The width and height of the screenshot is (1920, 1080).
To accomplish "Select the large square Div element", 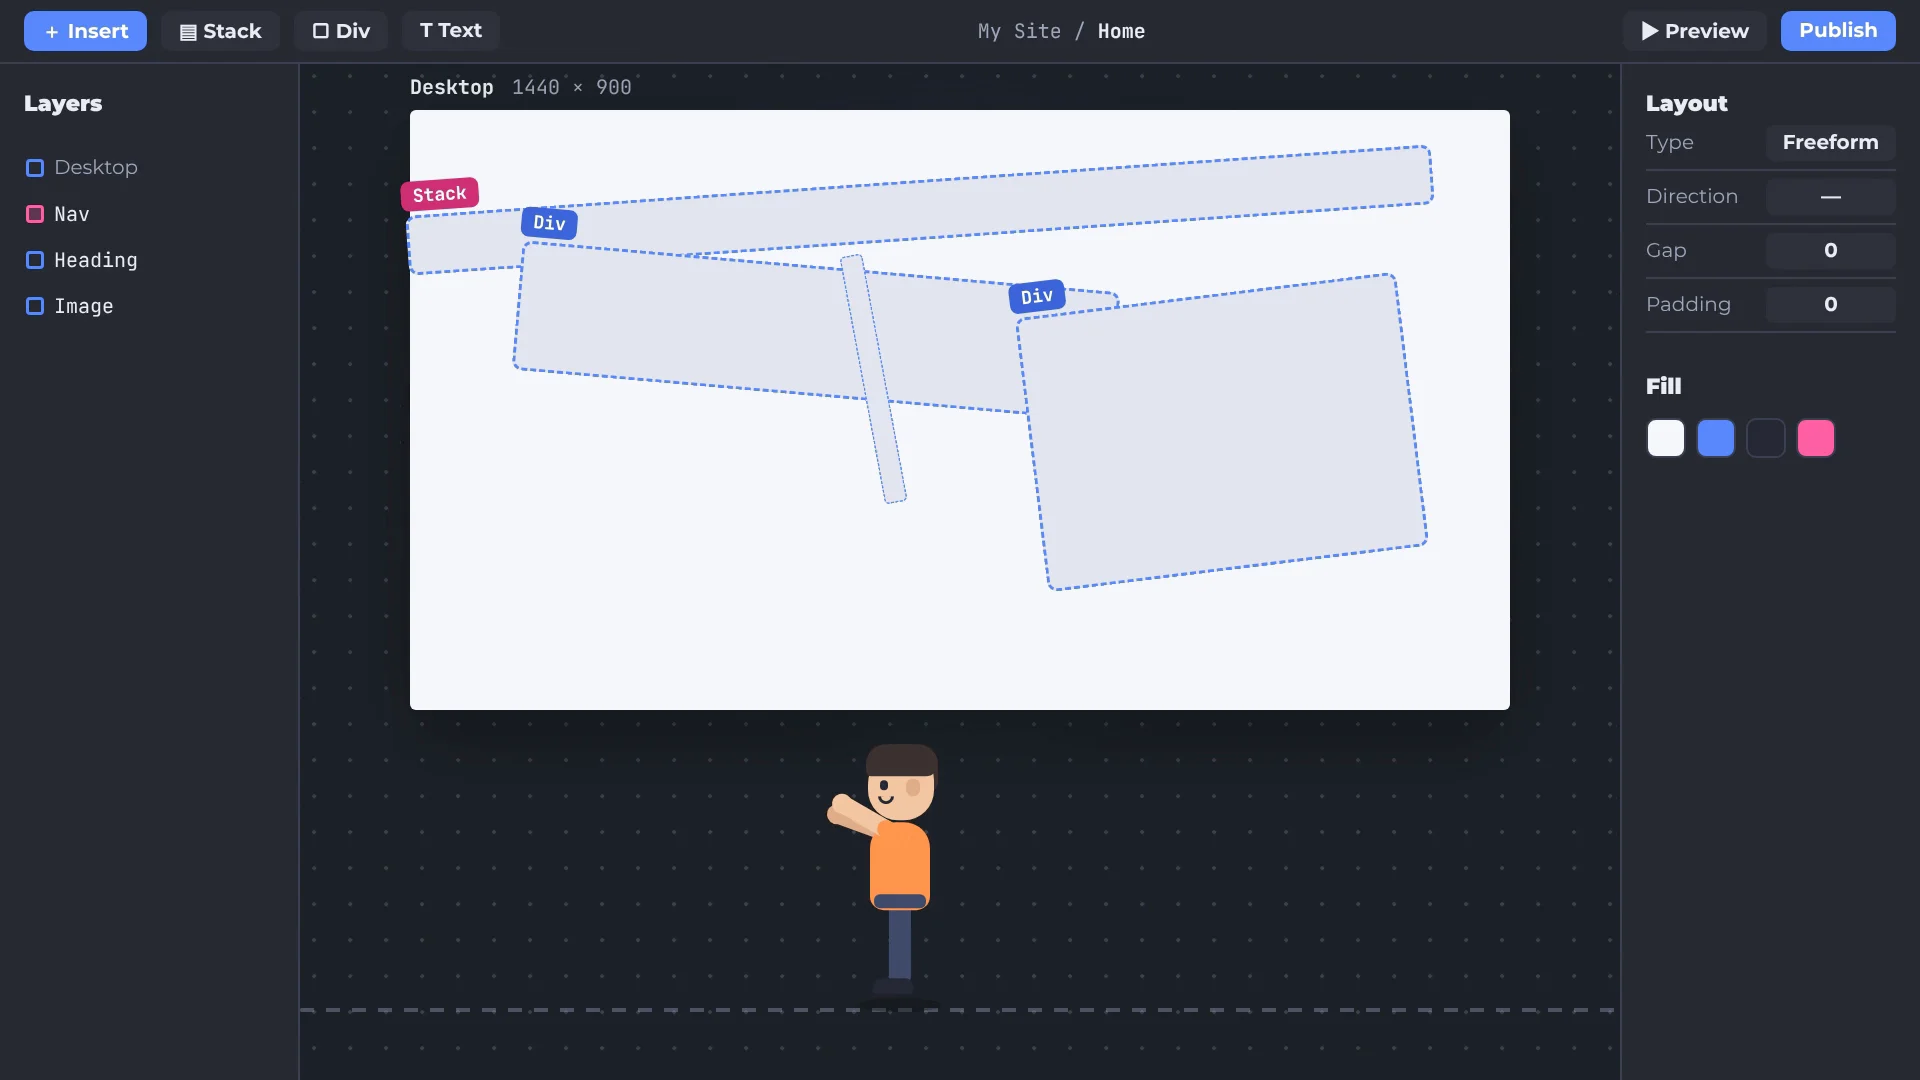I will point(1222,432).
